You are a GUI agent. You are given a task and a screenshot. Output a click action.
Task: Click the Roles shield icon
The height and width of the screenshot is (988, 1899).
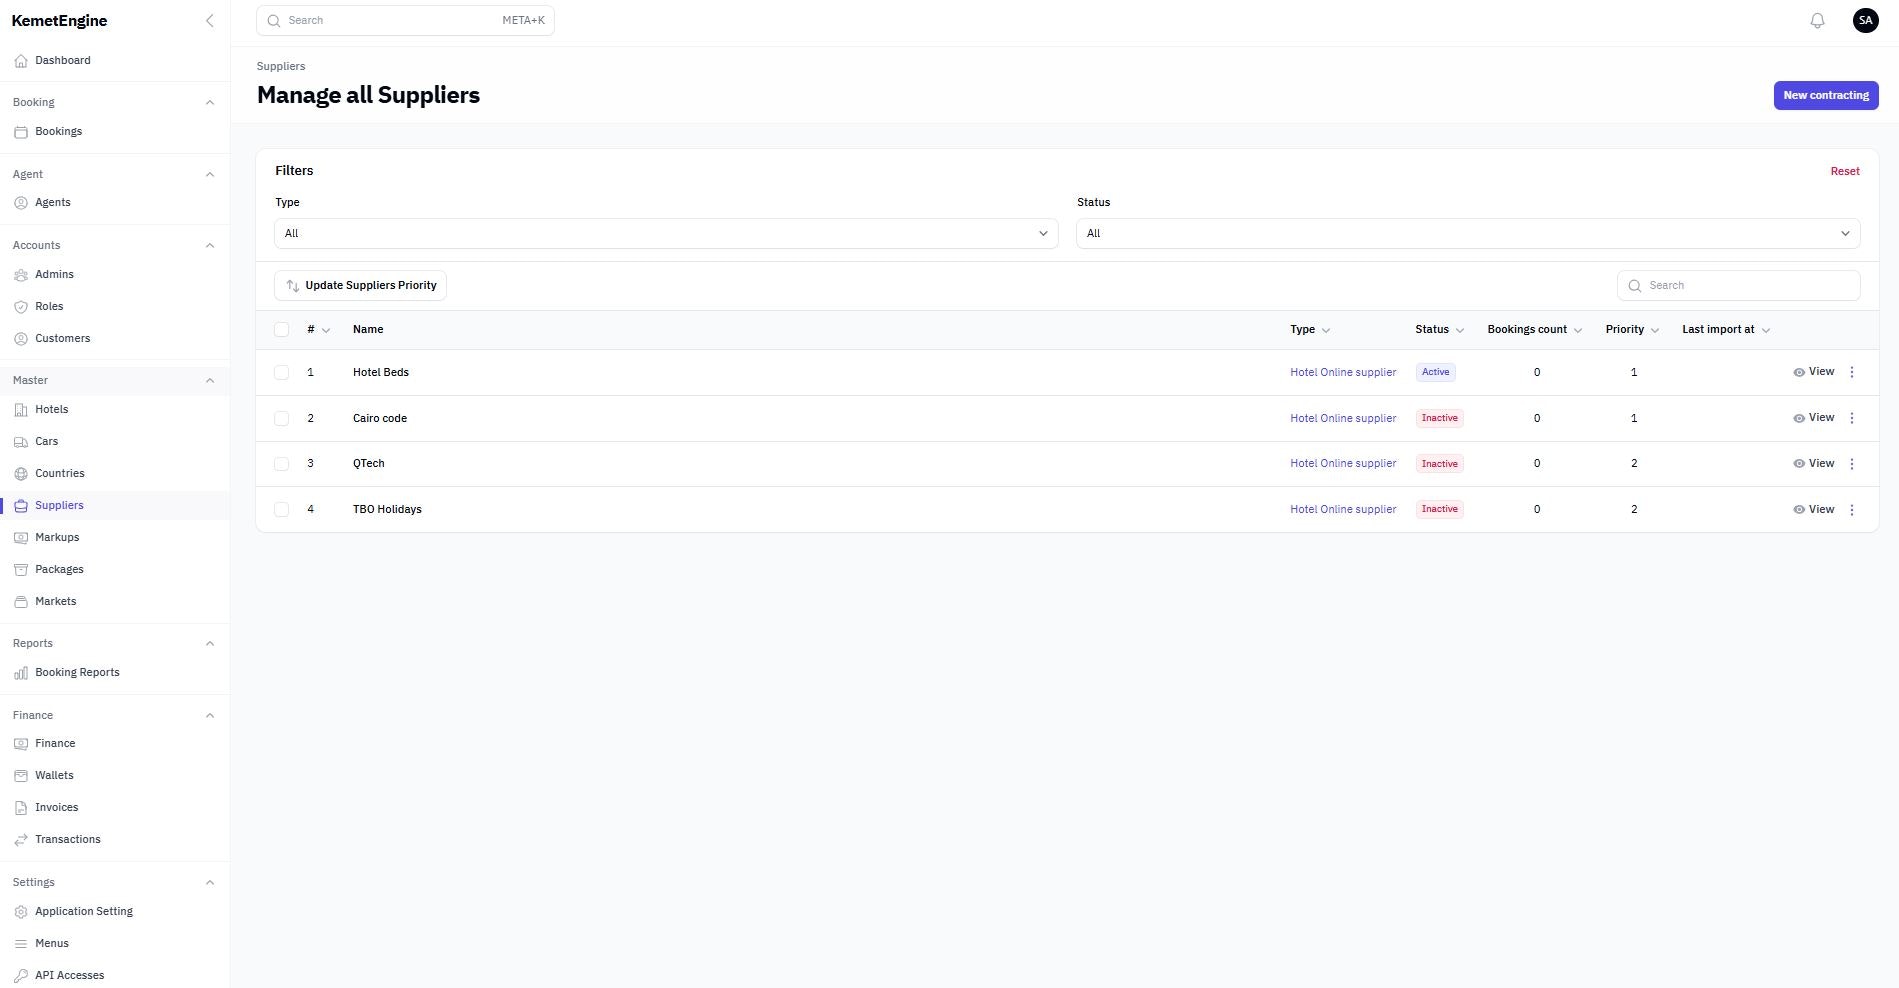tap(21, 307)
